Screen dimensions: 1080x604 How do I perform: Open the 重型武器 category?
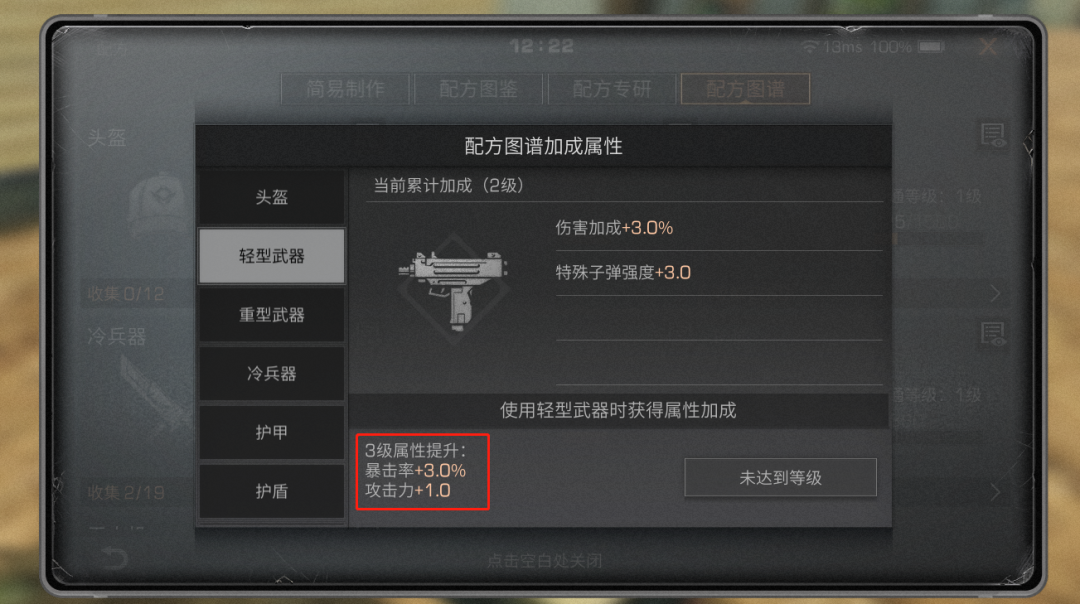click(271, 315)
